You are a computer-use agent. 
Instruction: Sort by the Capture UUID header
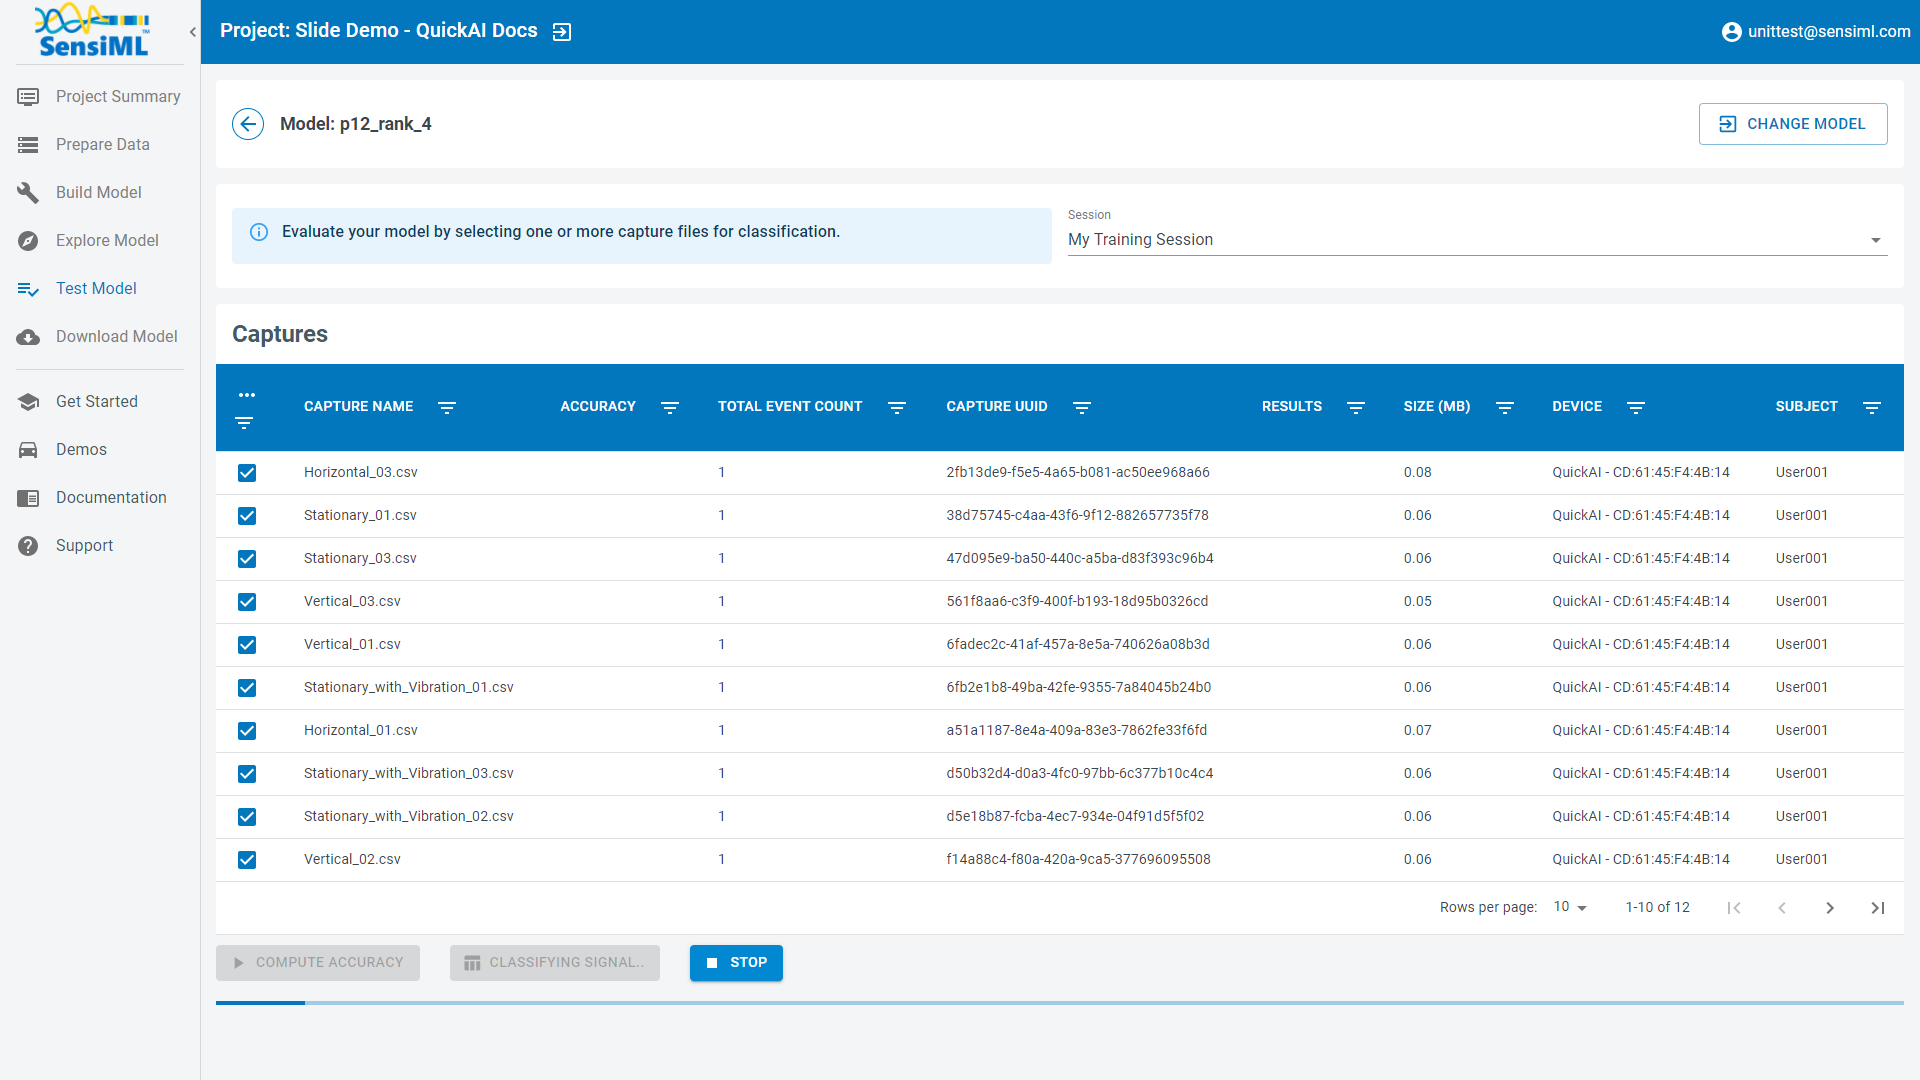(997, 407)
